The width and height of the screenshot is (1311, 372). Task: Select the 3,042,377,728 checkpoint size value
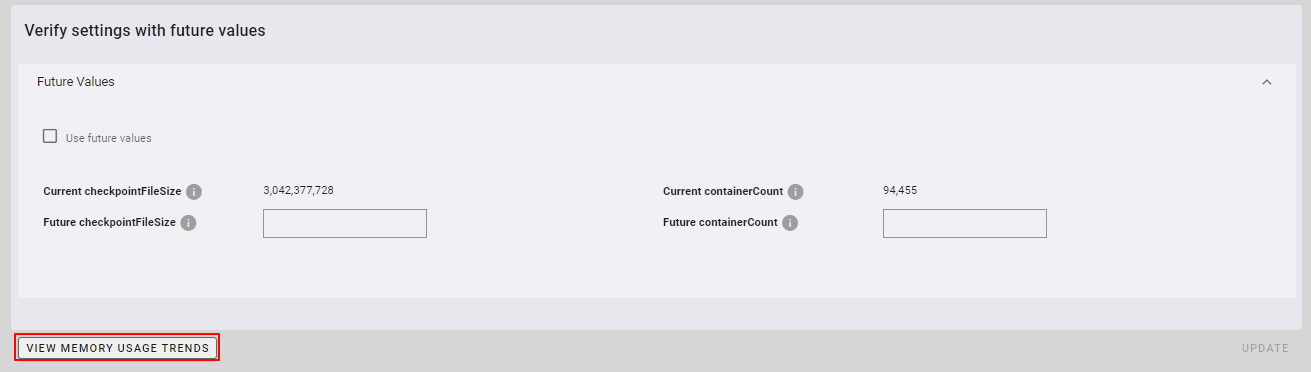(298, 190)
